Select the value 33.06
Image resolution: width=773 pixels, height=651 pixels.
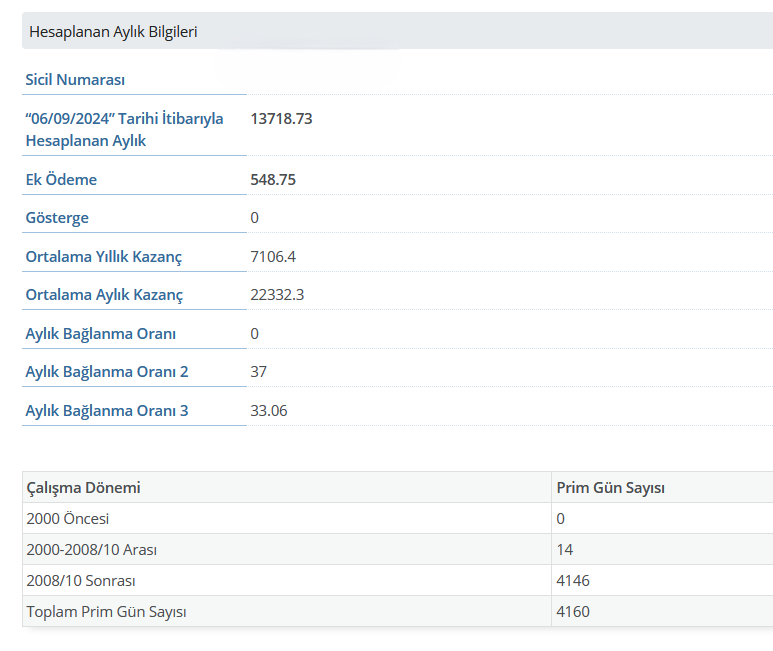269,411
